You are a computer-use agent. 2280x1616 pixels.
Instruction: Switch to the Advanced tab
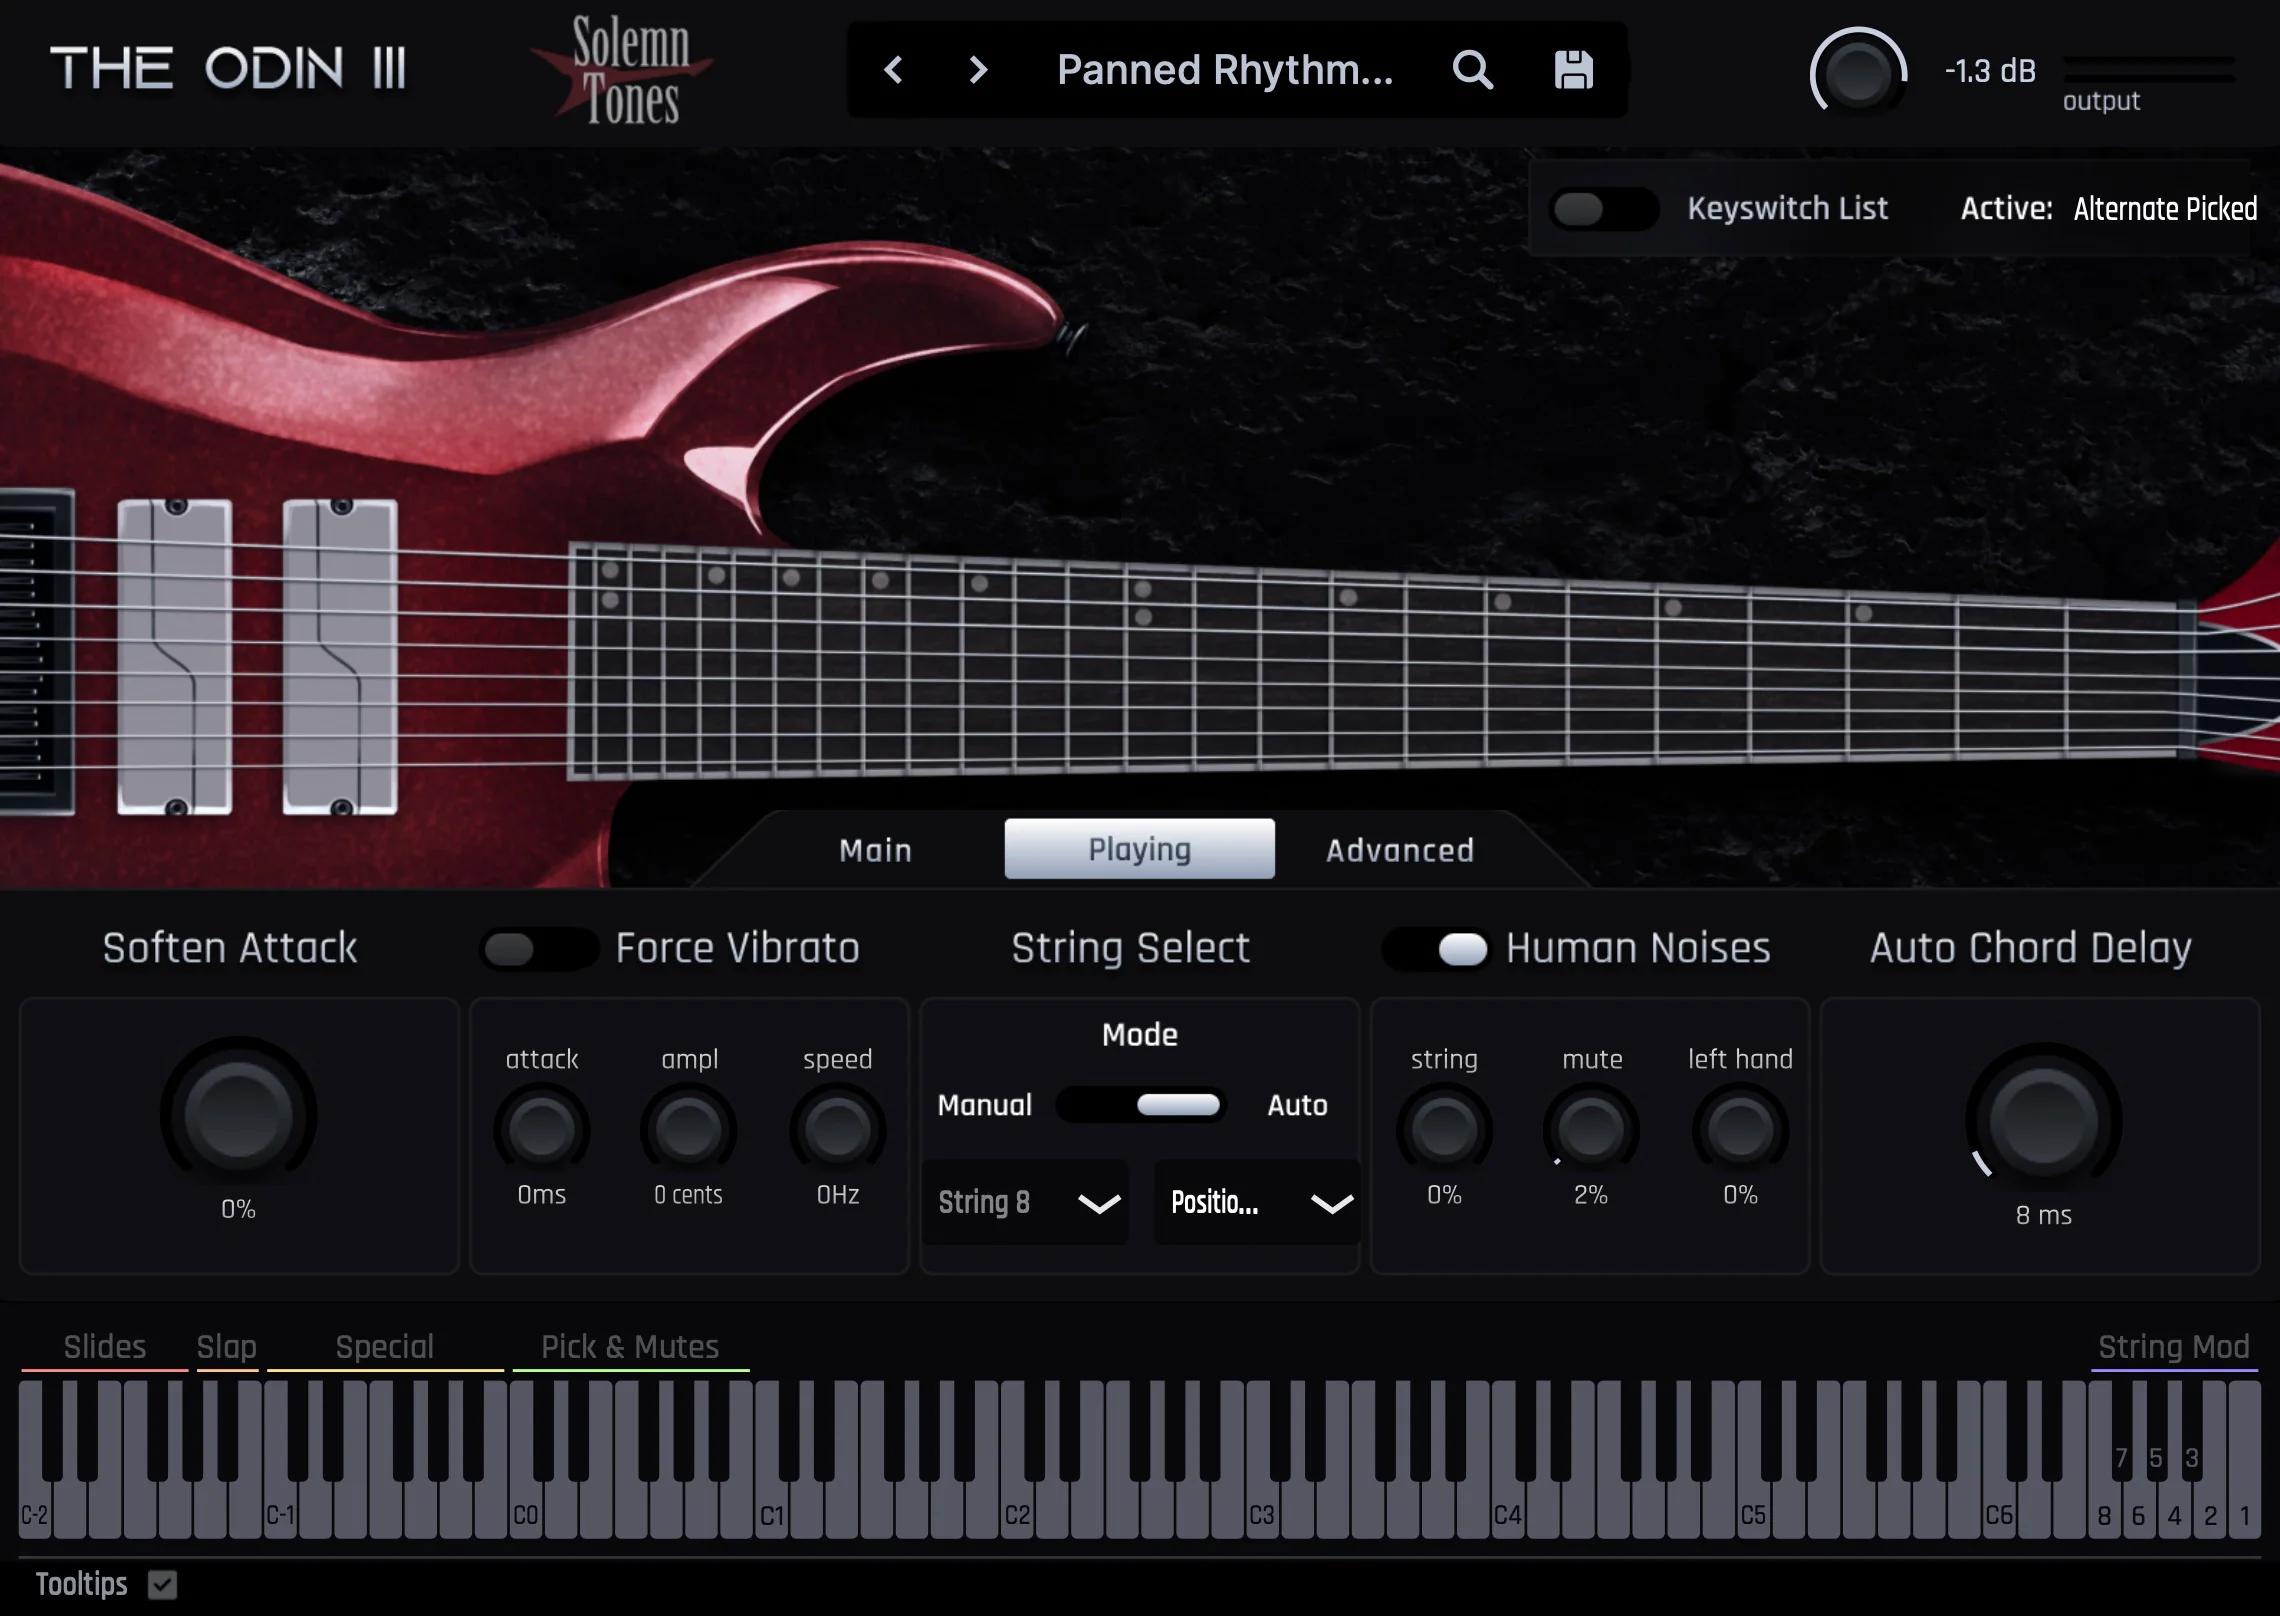pyautogui.click(x=1399, y=850)
